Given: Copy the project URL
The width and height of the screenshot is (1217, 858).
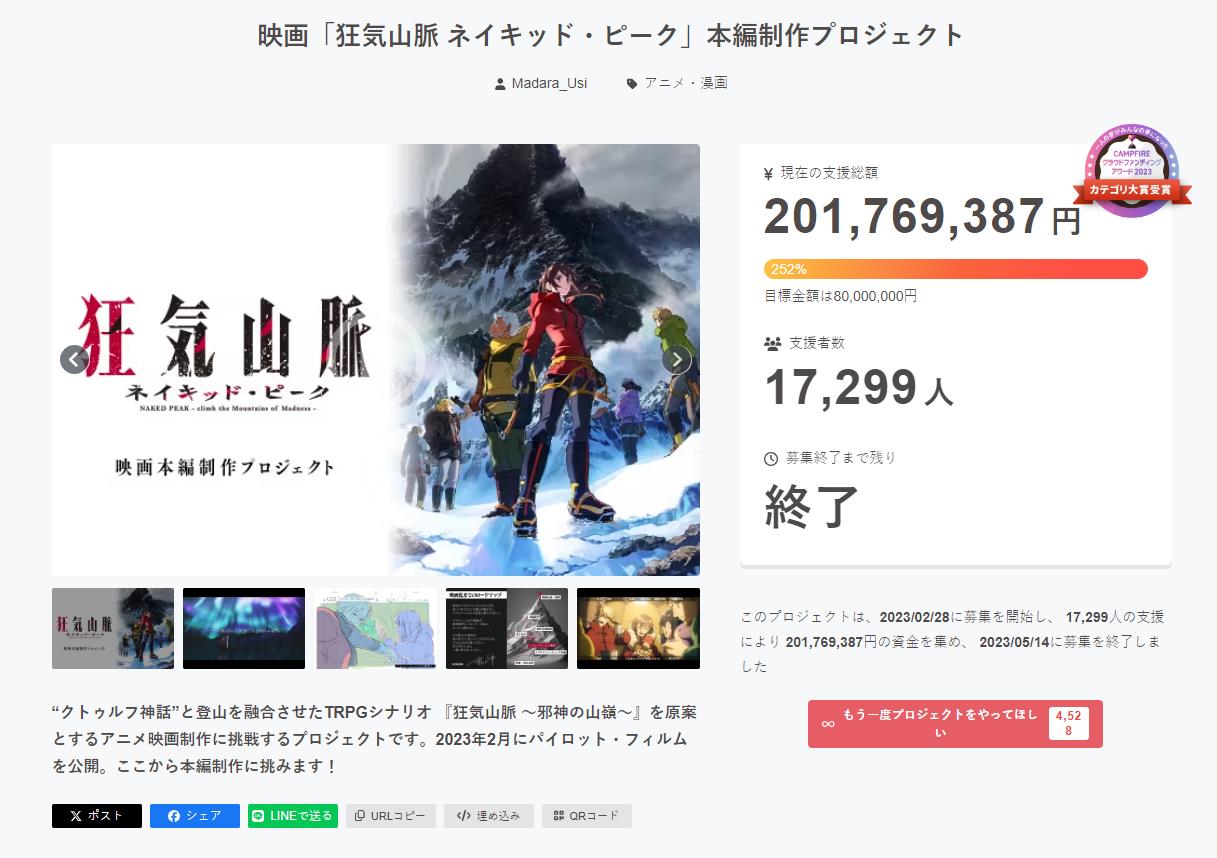Looking at the screenshot, I should [391, 816].
